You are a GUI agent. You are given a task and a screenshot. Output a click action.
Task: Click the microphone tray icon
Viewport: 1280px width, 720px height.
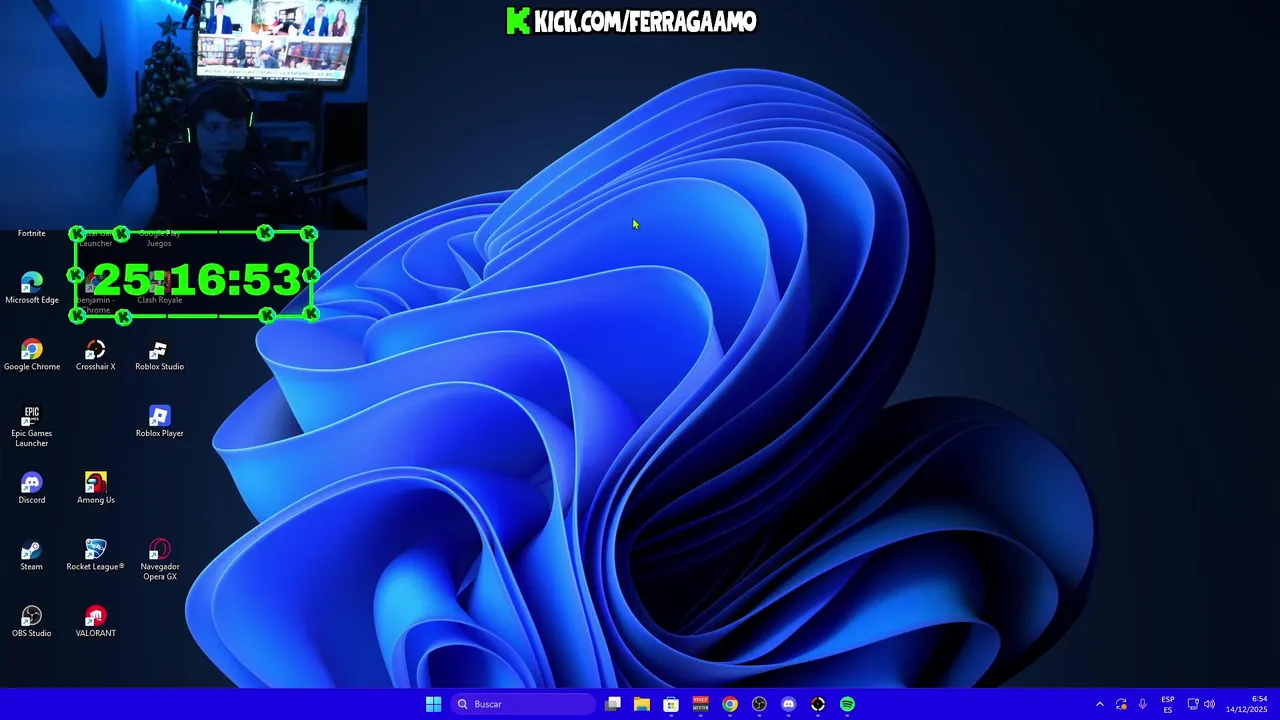point(1142,704)
